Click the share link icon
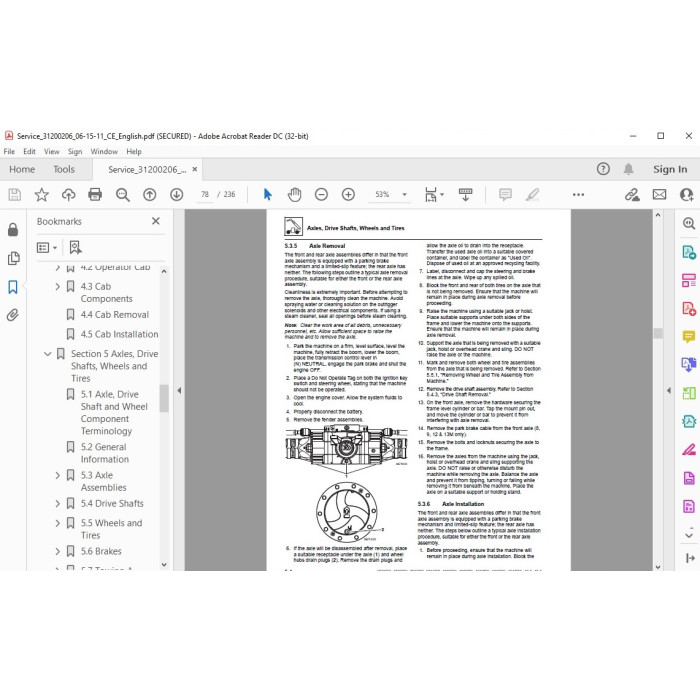700x700 pixels. tap(632, 195)
